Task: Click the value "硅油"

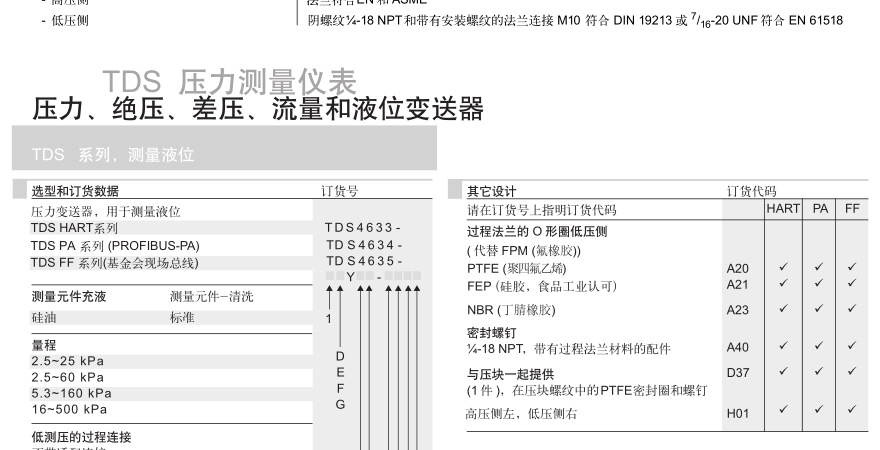Action: point(44,318)
